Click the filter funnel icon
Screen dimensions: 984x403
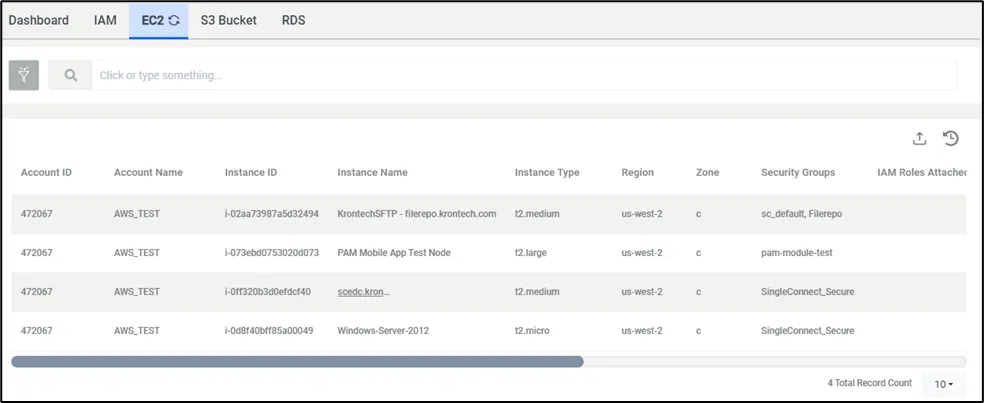coord(24,75)
